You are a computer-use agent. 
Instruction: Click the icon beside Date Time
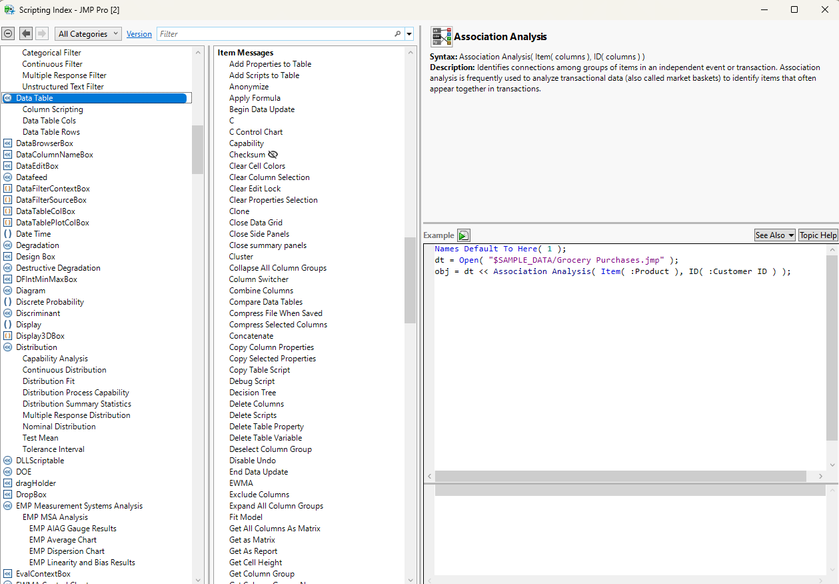pos(8,234)
